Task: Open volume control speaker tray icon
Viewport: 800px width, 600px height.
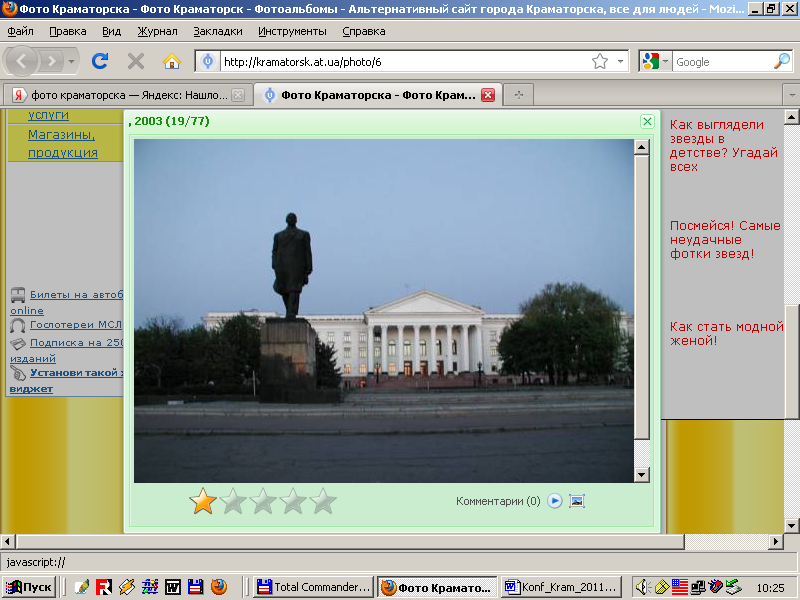Action: pyautogui.click(x=642, y=587)
